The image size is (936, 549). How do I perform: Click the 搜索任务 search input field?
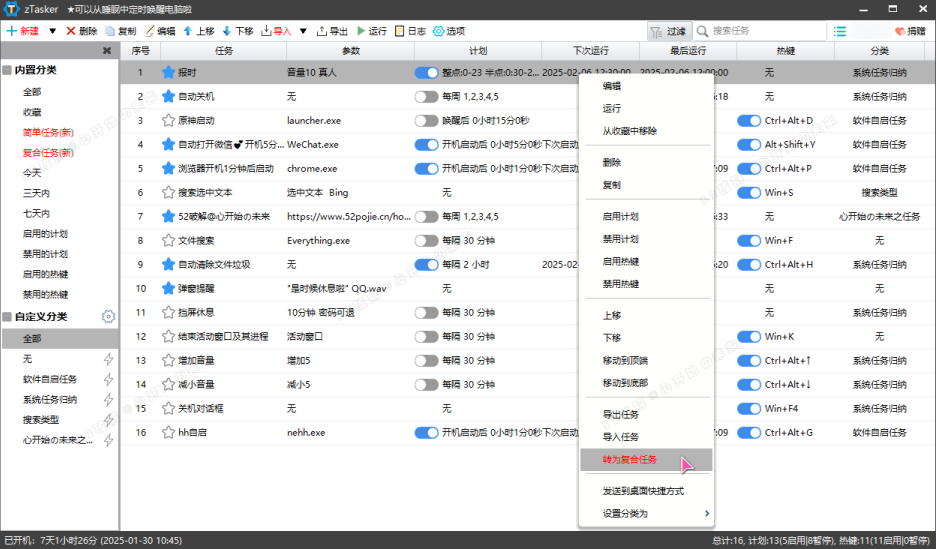pos(765,31)
